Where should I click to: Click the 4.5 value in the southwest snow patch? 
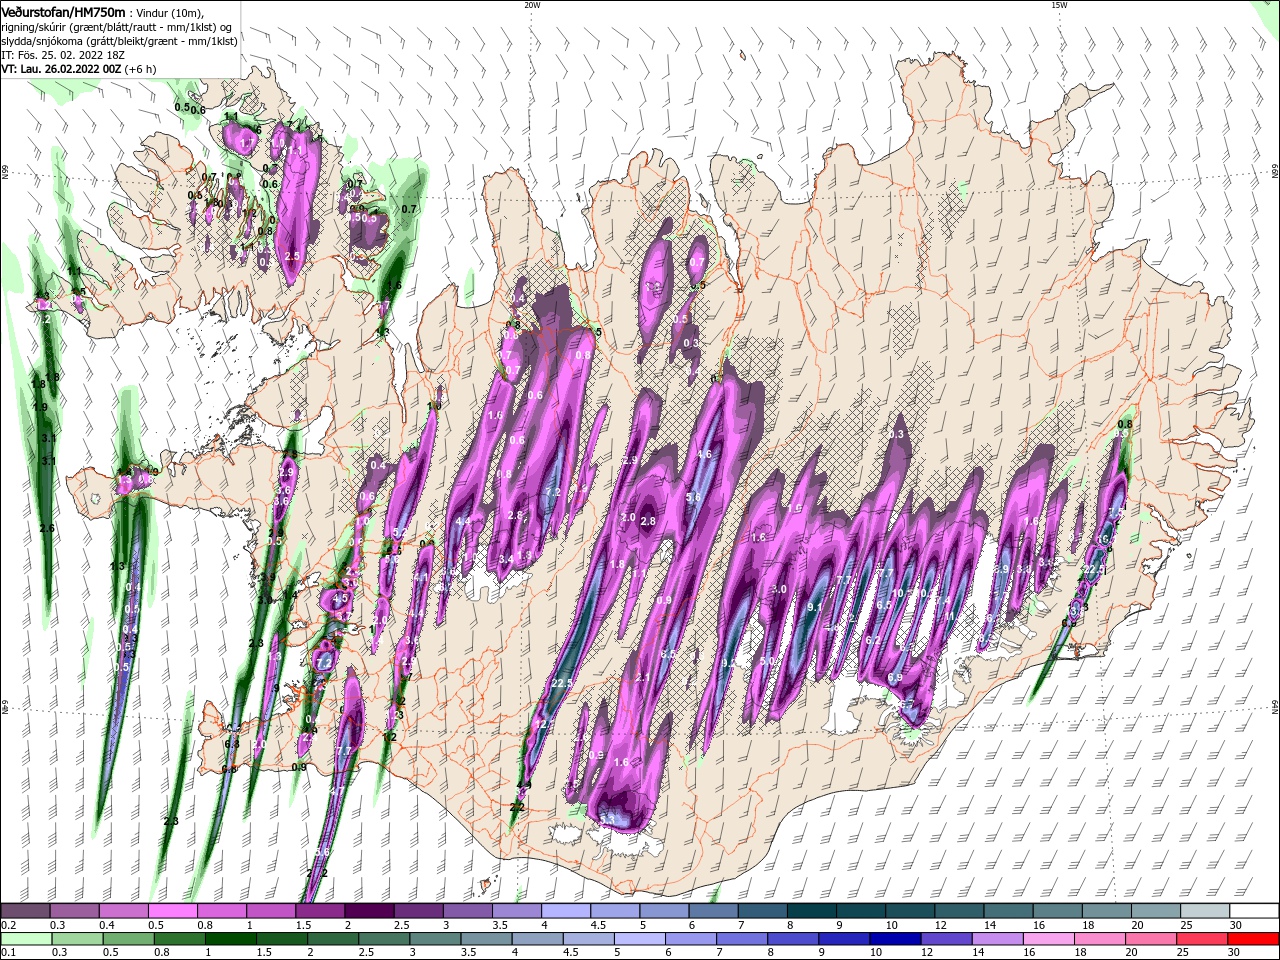pos(340,599)
